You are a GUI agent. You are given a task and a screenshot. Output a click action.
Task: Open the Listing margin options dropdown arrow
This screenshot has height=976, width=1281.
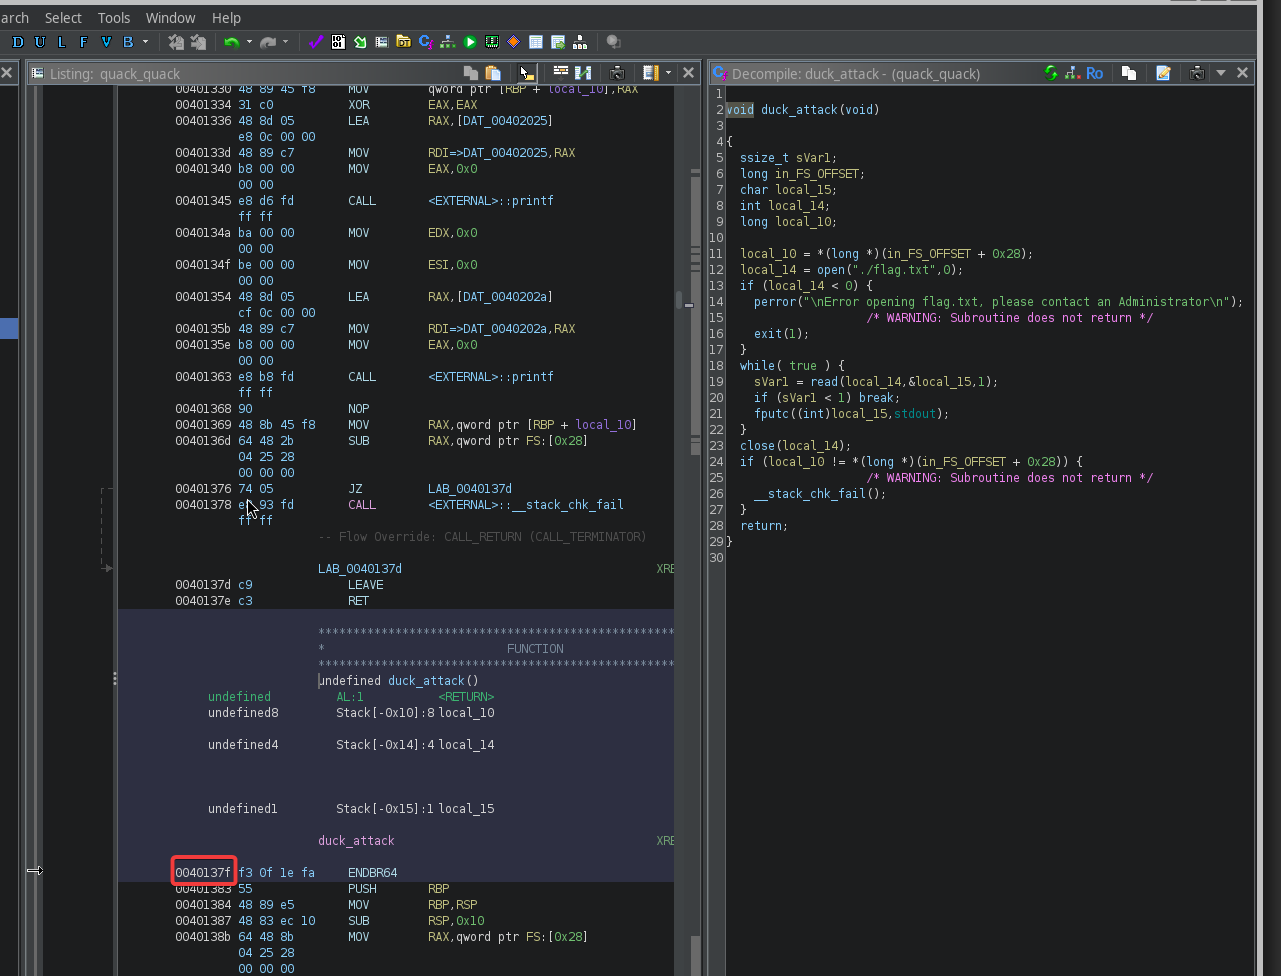[x=668, y=73]
